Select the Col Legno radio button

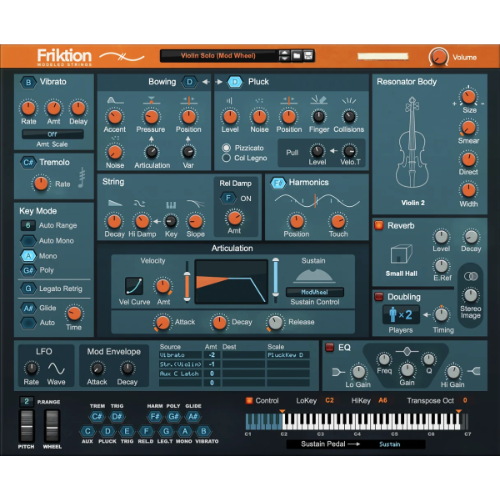(226, 158)
